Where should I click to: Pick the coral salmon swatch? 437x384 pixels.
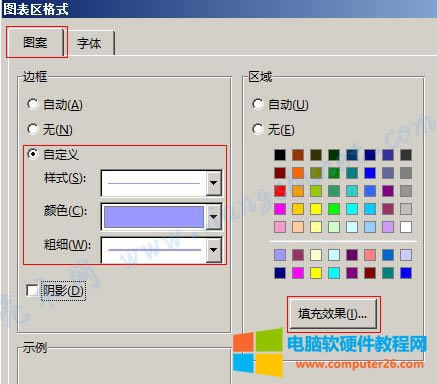[x=370, y=255]
